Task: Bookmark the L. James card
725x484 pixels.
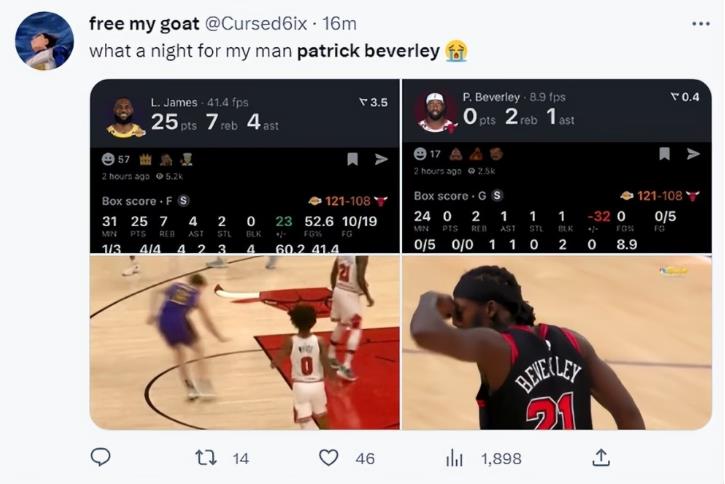Action: (x=352, y=159)
